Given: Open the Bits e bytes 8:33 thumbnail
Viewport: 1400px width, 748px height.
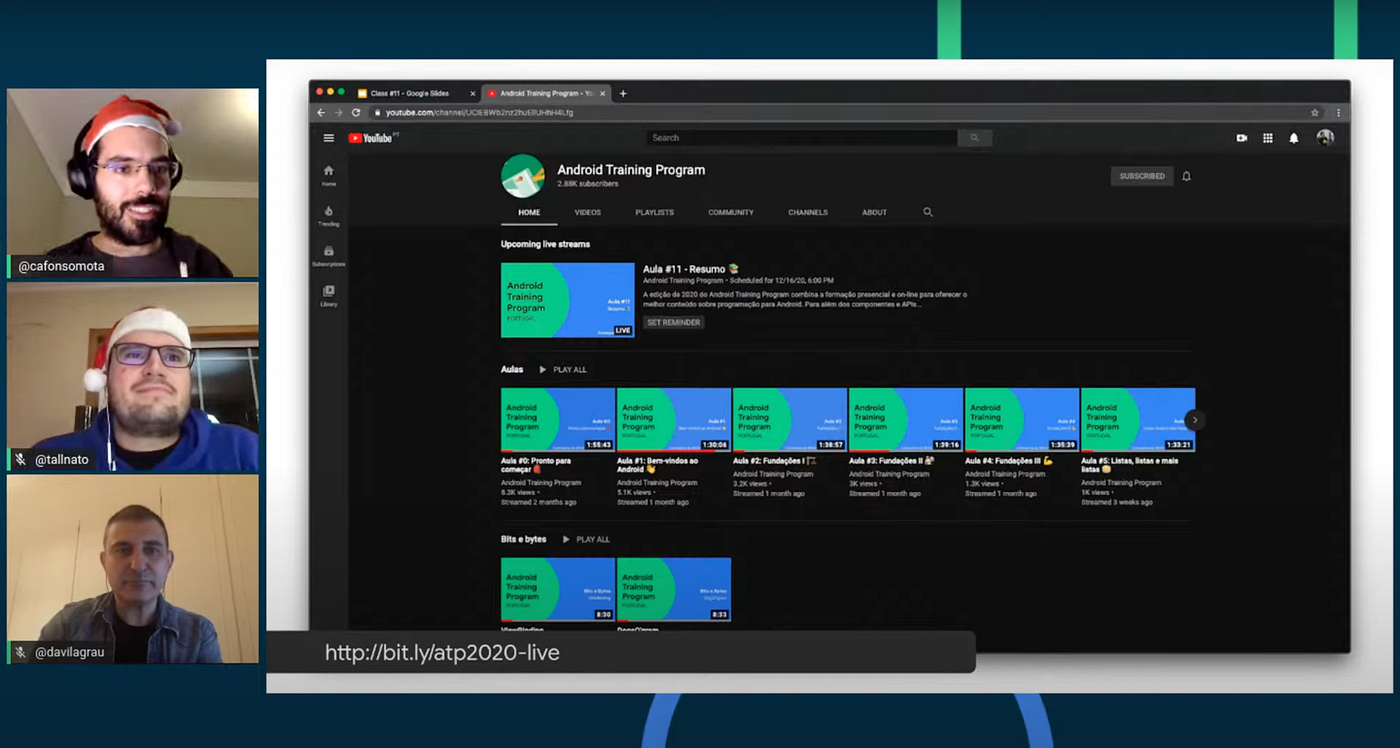Looking at the screenshot, I should (674, 589).
